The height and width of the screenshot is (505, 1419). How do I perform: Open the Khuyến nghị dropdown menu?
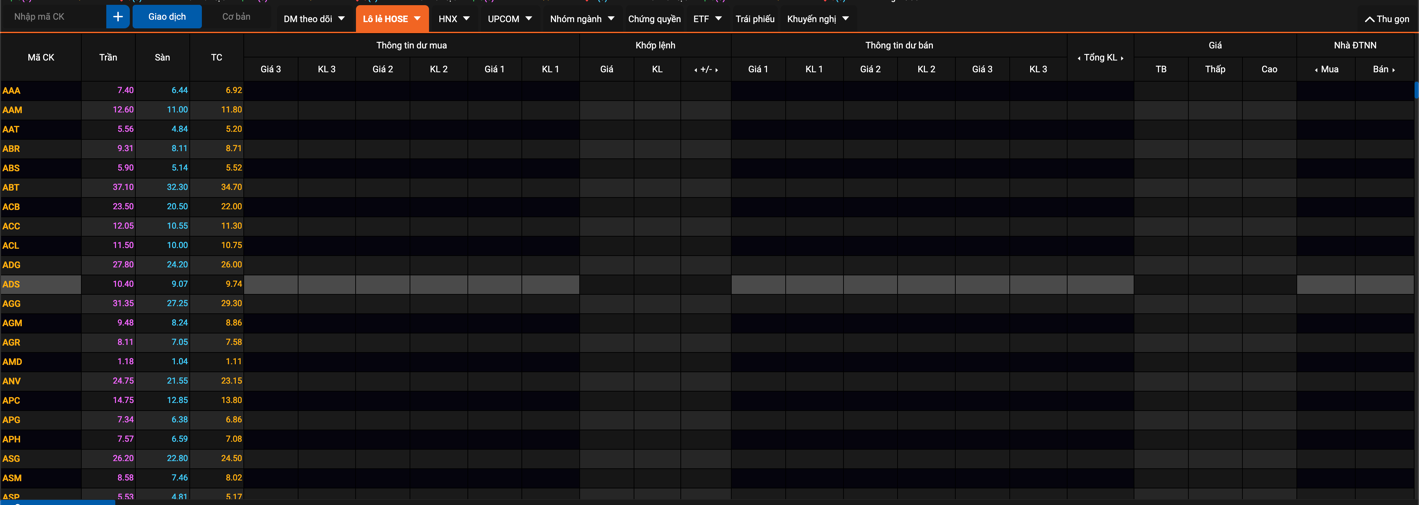817,19
